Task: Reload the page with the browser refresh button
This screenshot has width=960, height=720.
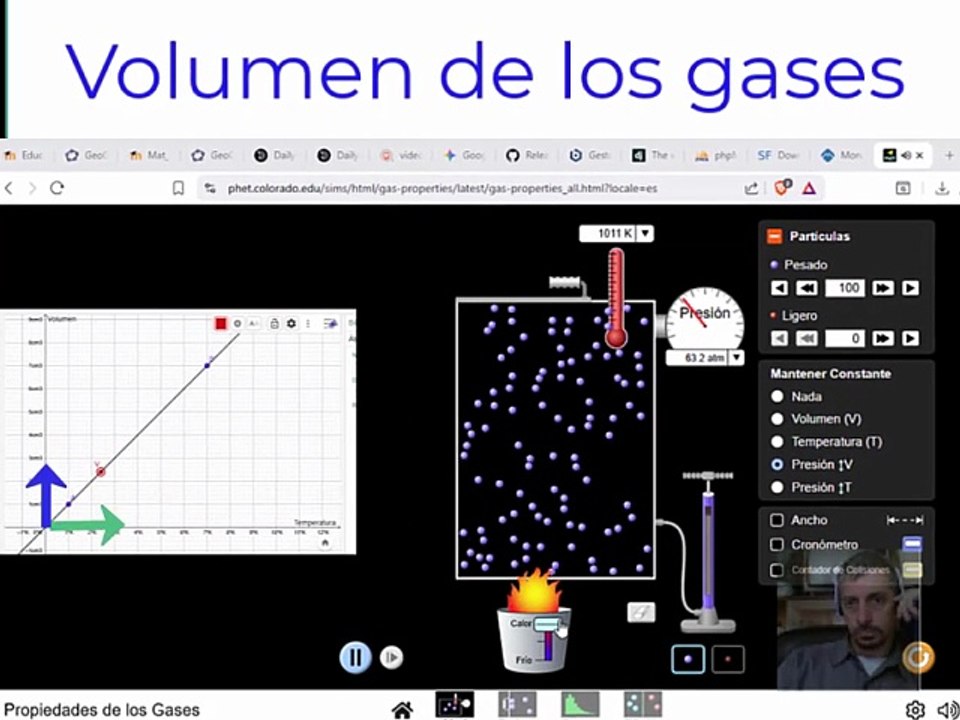Action: point(57,188)
